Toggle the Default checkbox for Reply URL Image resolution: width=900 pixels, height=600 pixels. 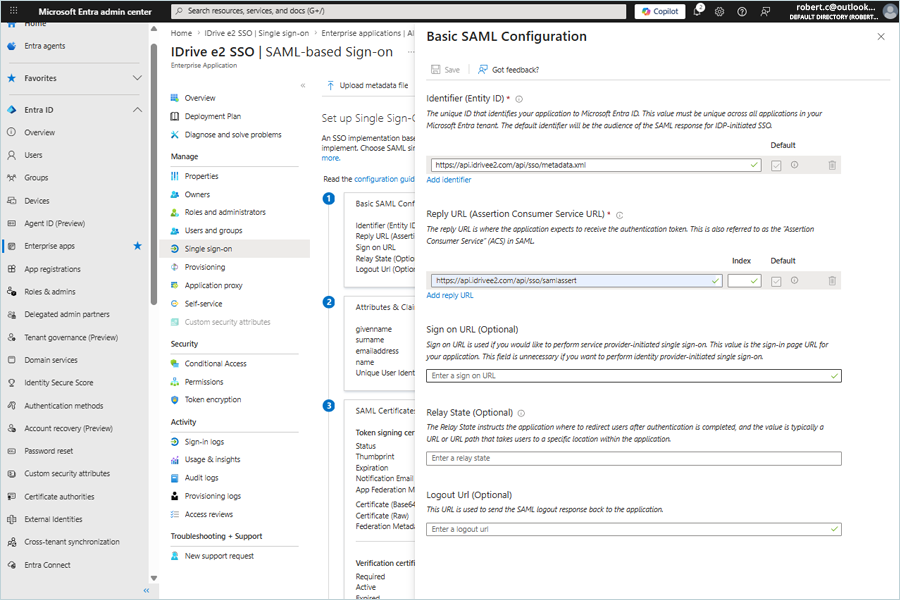(776, 281)
